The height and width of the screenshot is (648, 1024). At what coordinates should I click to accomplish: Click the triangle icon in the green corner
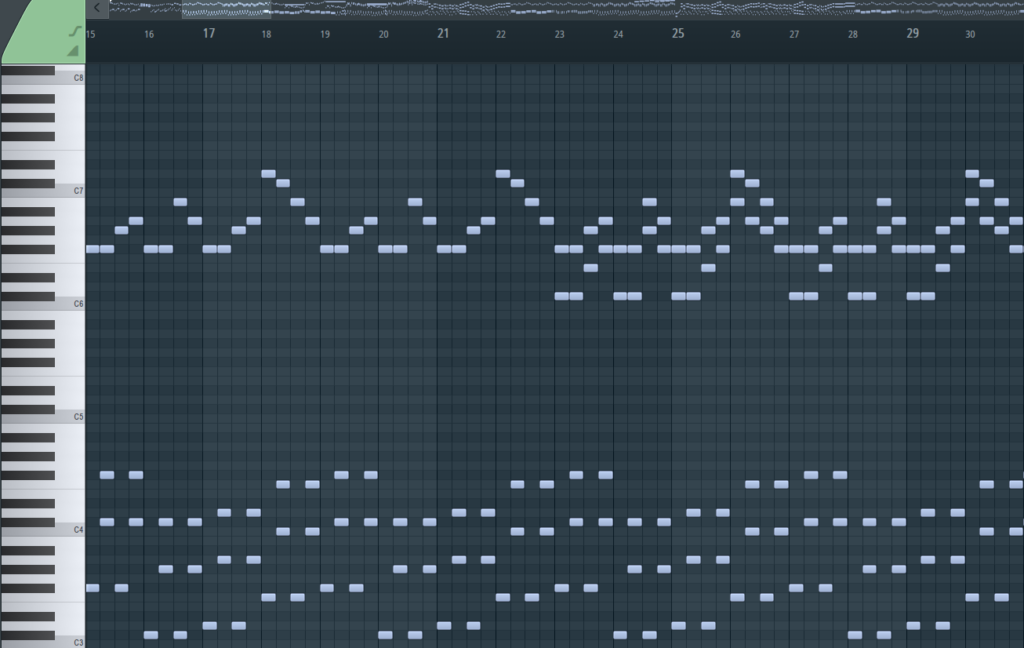tap(73, 50)
